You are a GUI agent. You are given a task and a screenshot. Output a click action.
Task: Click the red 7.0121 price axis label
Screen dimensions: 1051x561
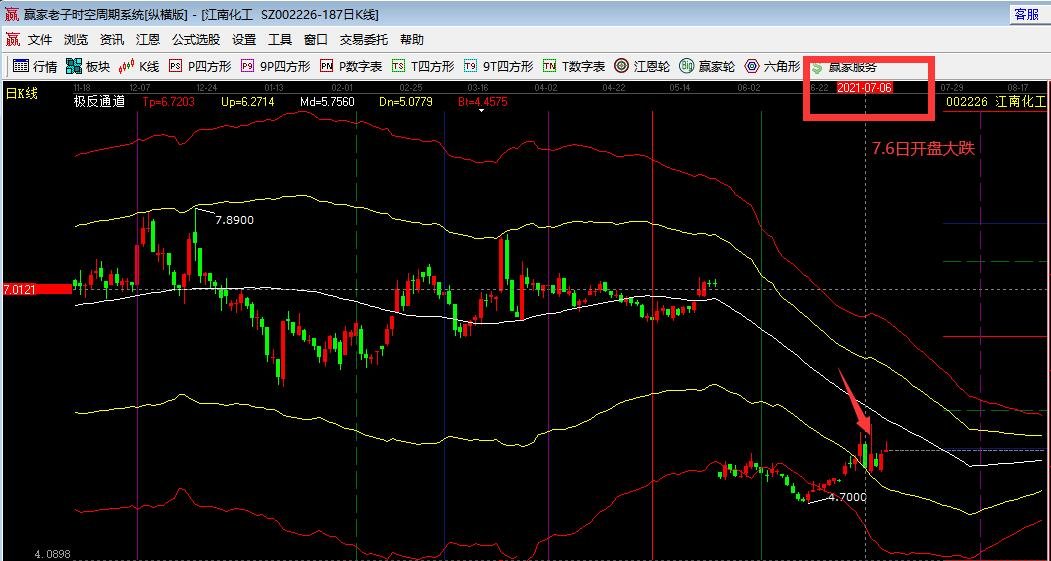[x=38, y=289]
